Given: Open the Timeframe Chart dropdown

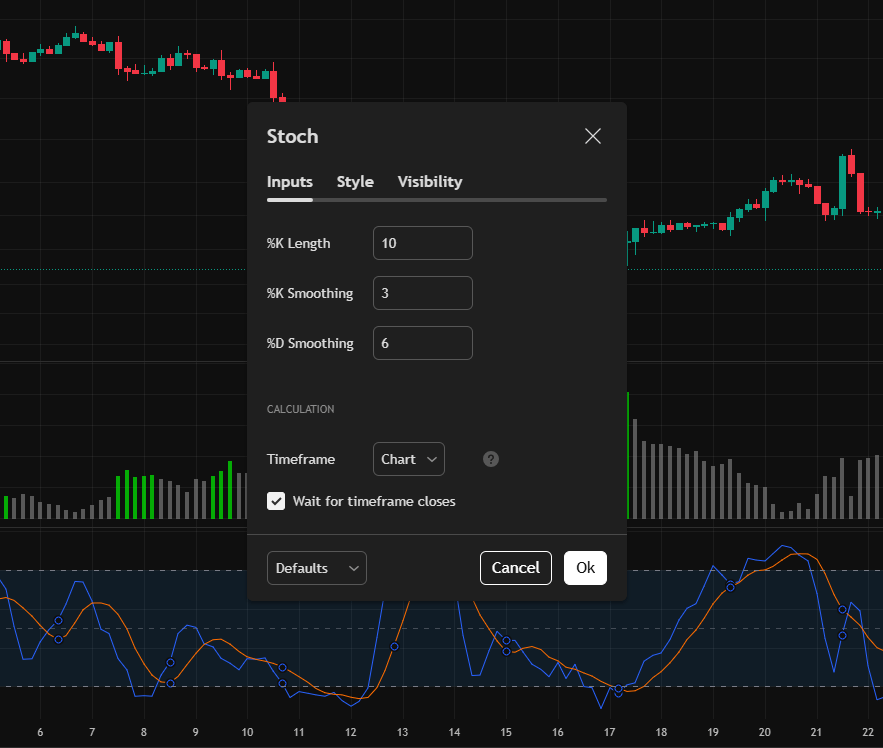Looking at the screenshot, I should 409,459.
